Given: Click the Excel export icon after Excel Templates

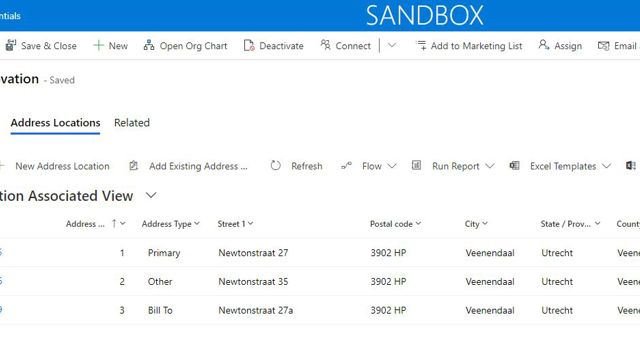Looking at the screenshot, I should click(631, 165).
